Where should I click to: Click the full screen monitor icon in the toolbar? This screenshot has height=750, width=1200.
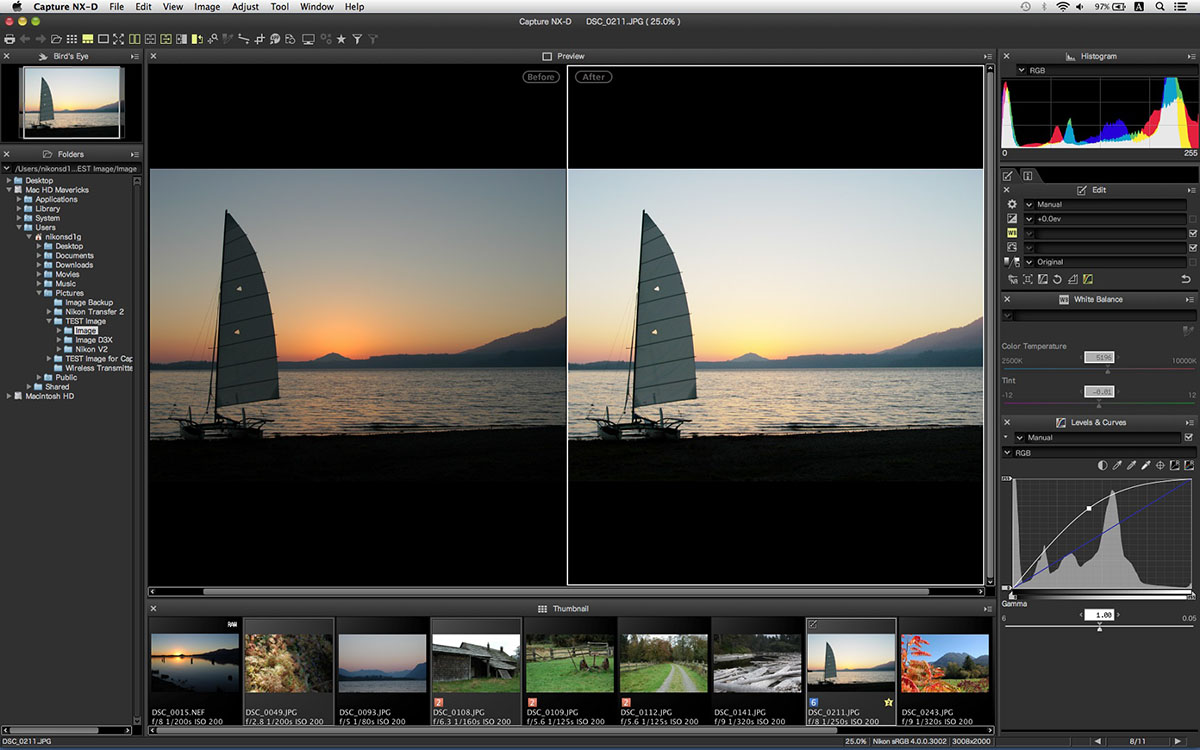310,38
